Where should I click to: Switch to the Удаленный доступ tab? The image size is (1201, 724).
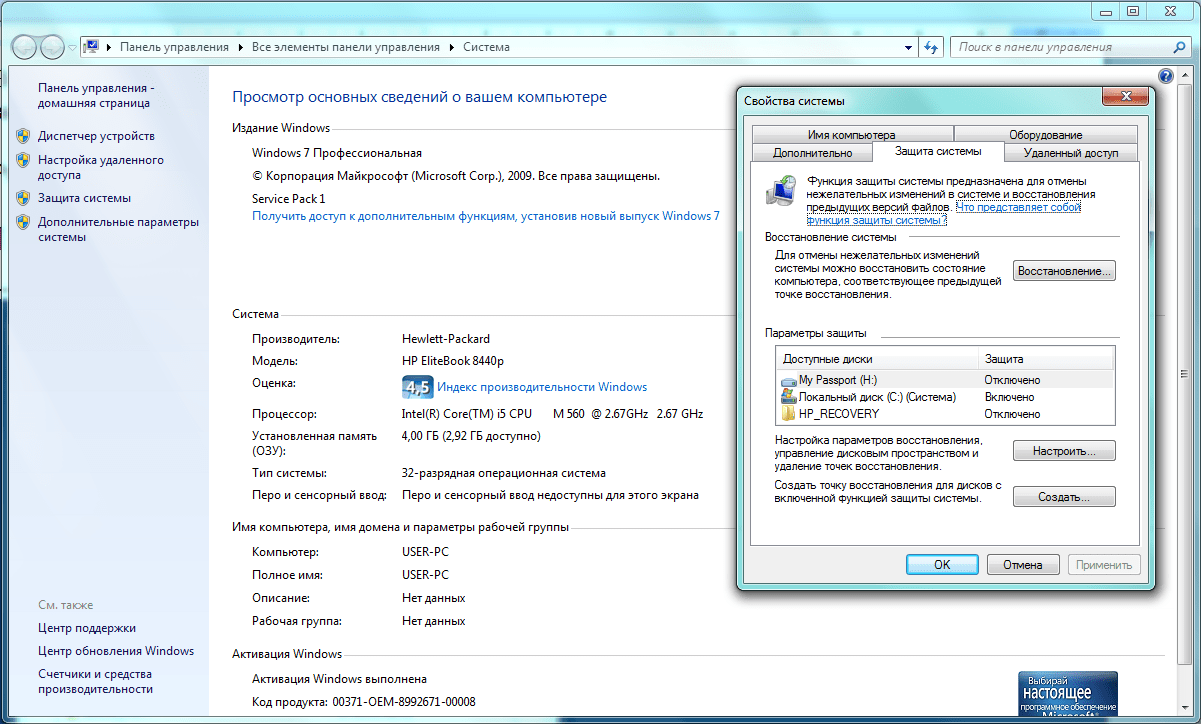pyautogui.click(x=1070, y=153)
